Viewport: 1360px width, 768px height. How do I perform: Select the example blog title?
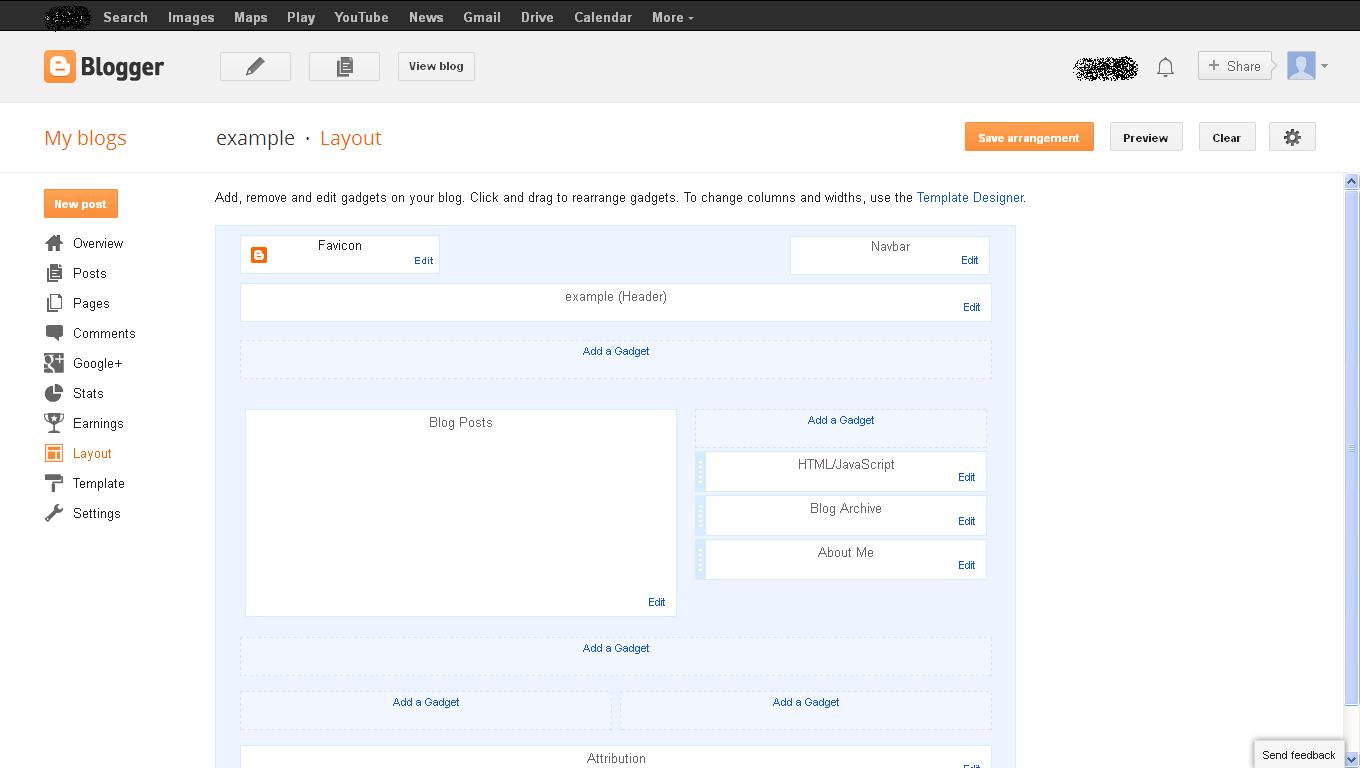pyautogui.click(x=255, y=138)
